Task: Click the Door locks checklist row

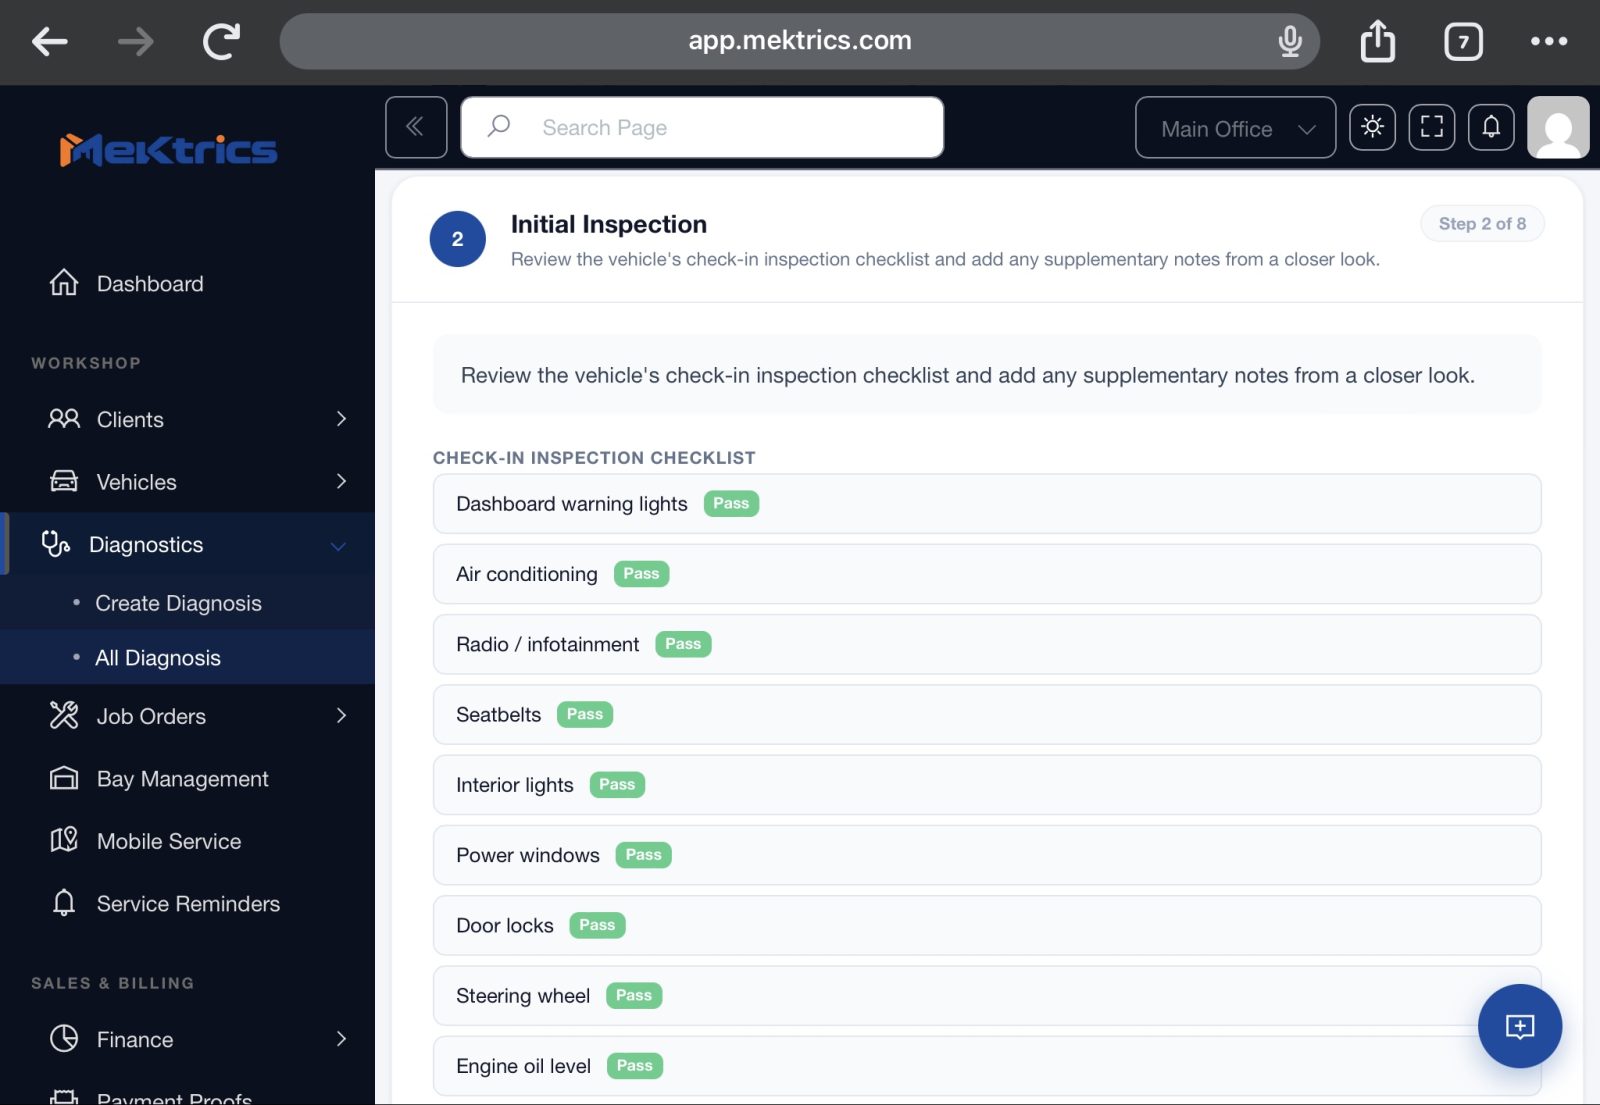Action: pyautogui.click(x=987, y=926)
